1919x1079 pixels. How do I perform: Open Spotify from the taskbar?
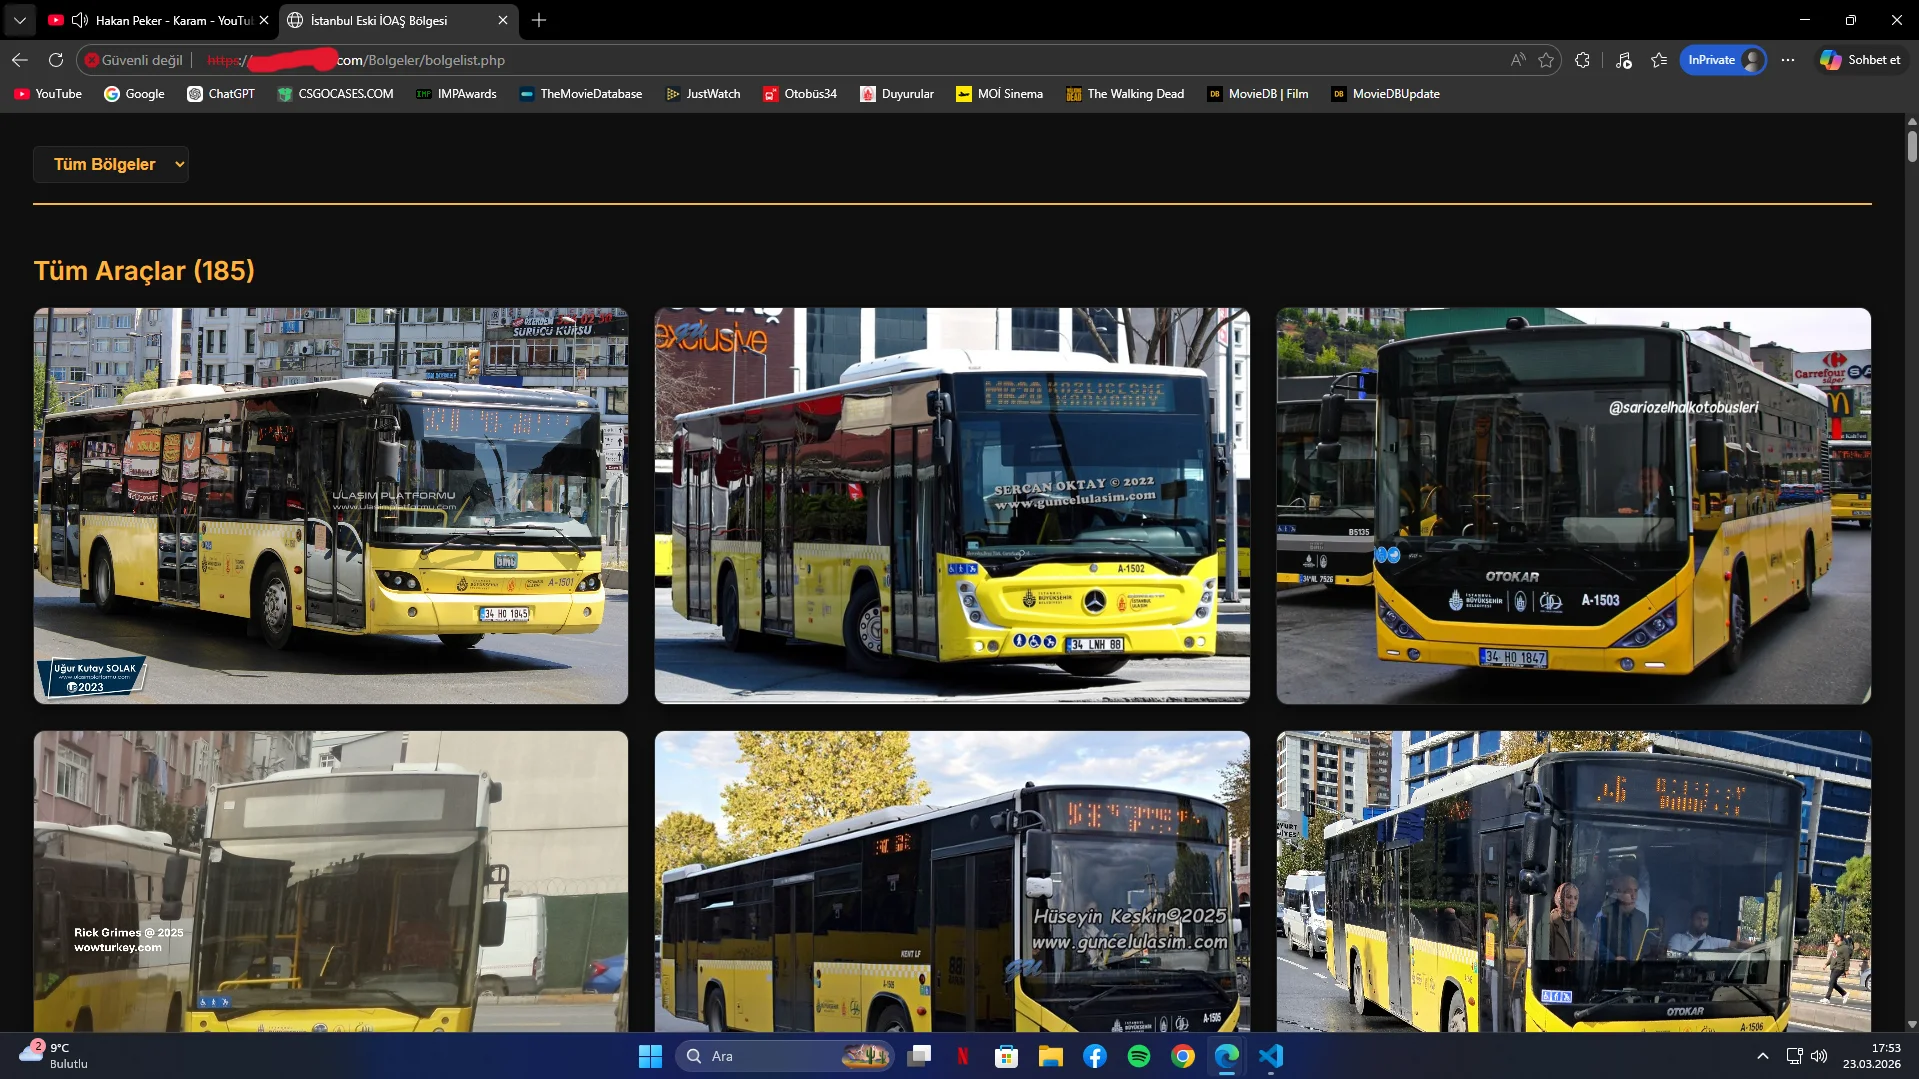1138,1056
